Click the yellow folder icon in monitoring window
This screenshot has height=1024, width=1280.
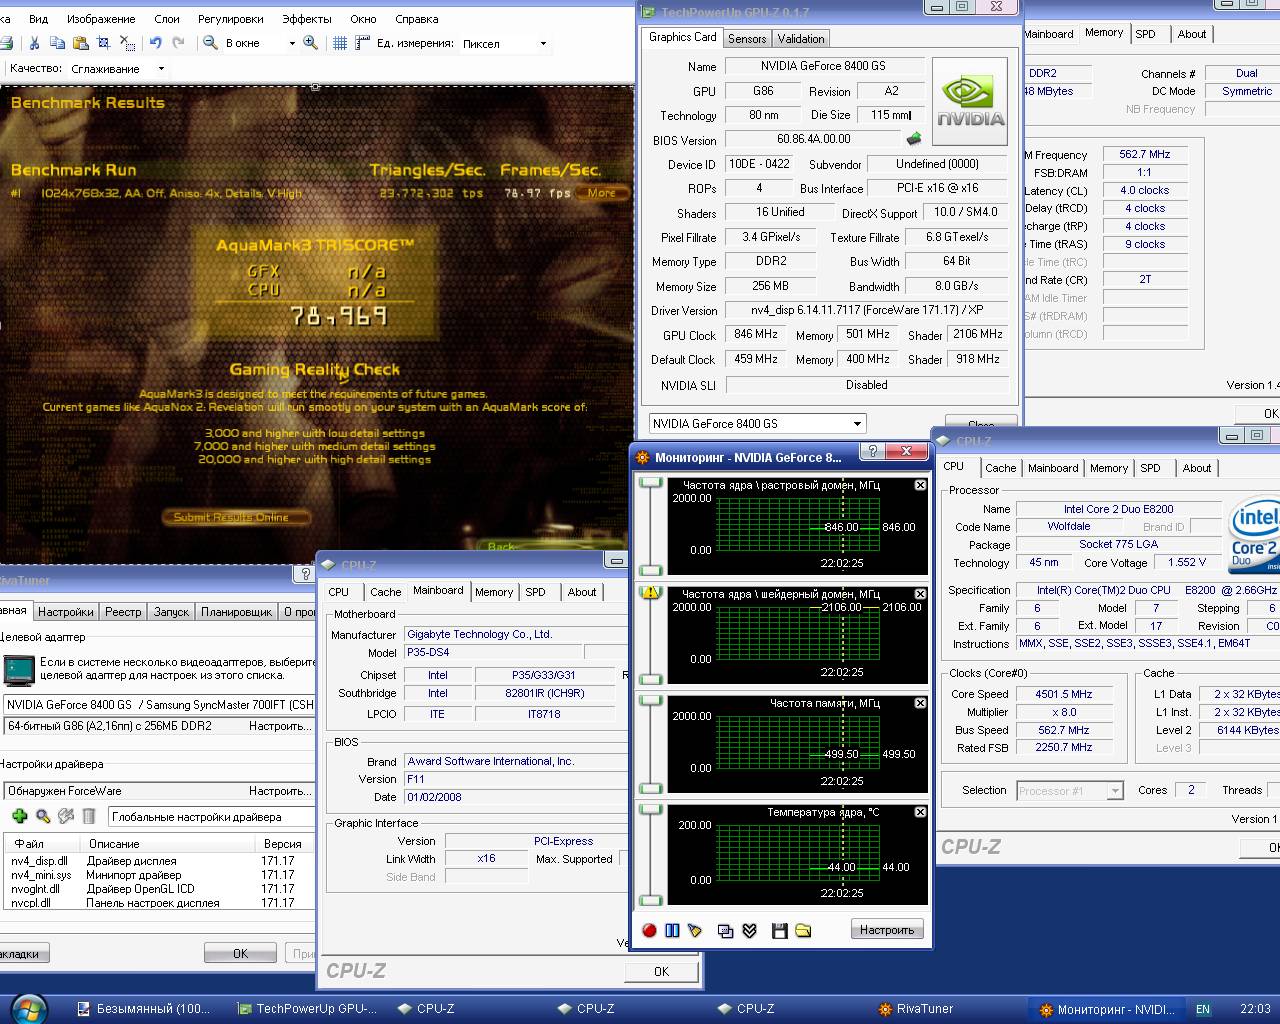click(x=803, y=930)
